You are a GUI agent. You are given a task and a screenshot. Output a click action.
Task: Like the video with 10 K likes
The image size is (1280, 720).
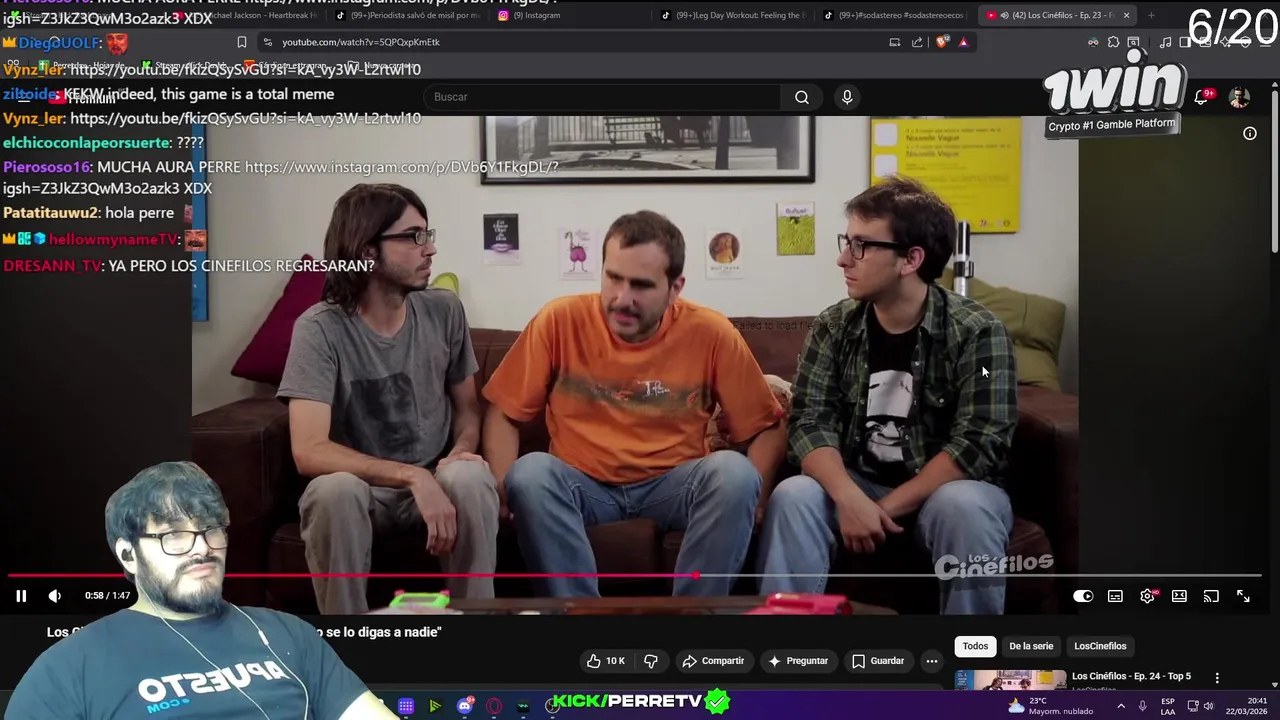pyautogui.click(x=606, y=661)
